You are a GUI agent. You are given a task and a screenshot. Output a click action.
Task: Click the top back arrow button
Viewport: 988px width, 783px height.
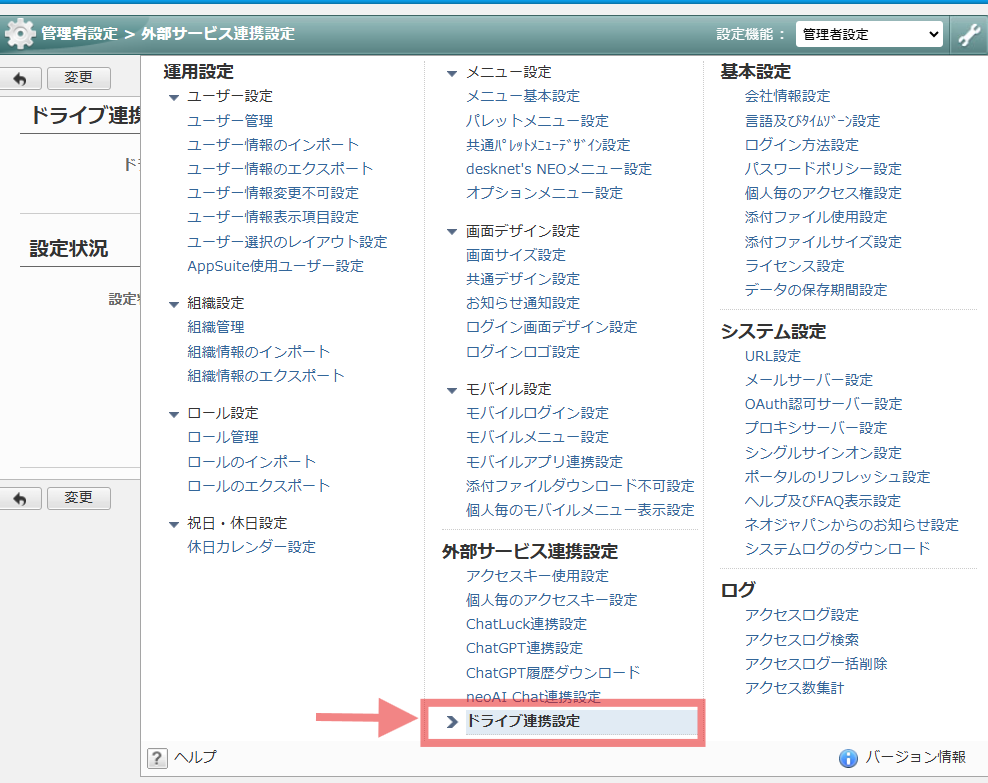coord(20,78)
